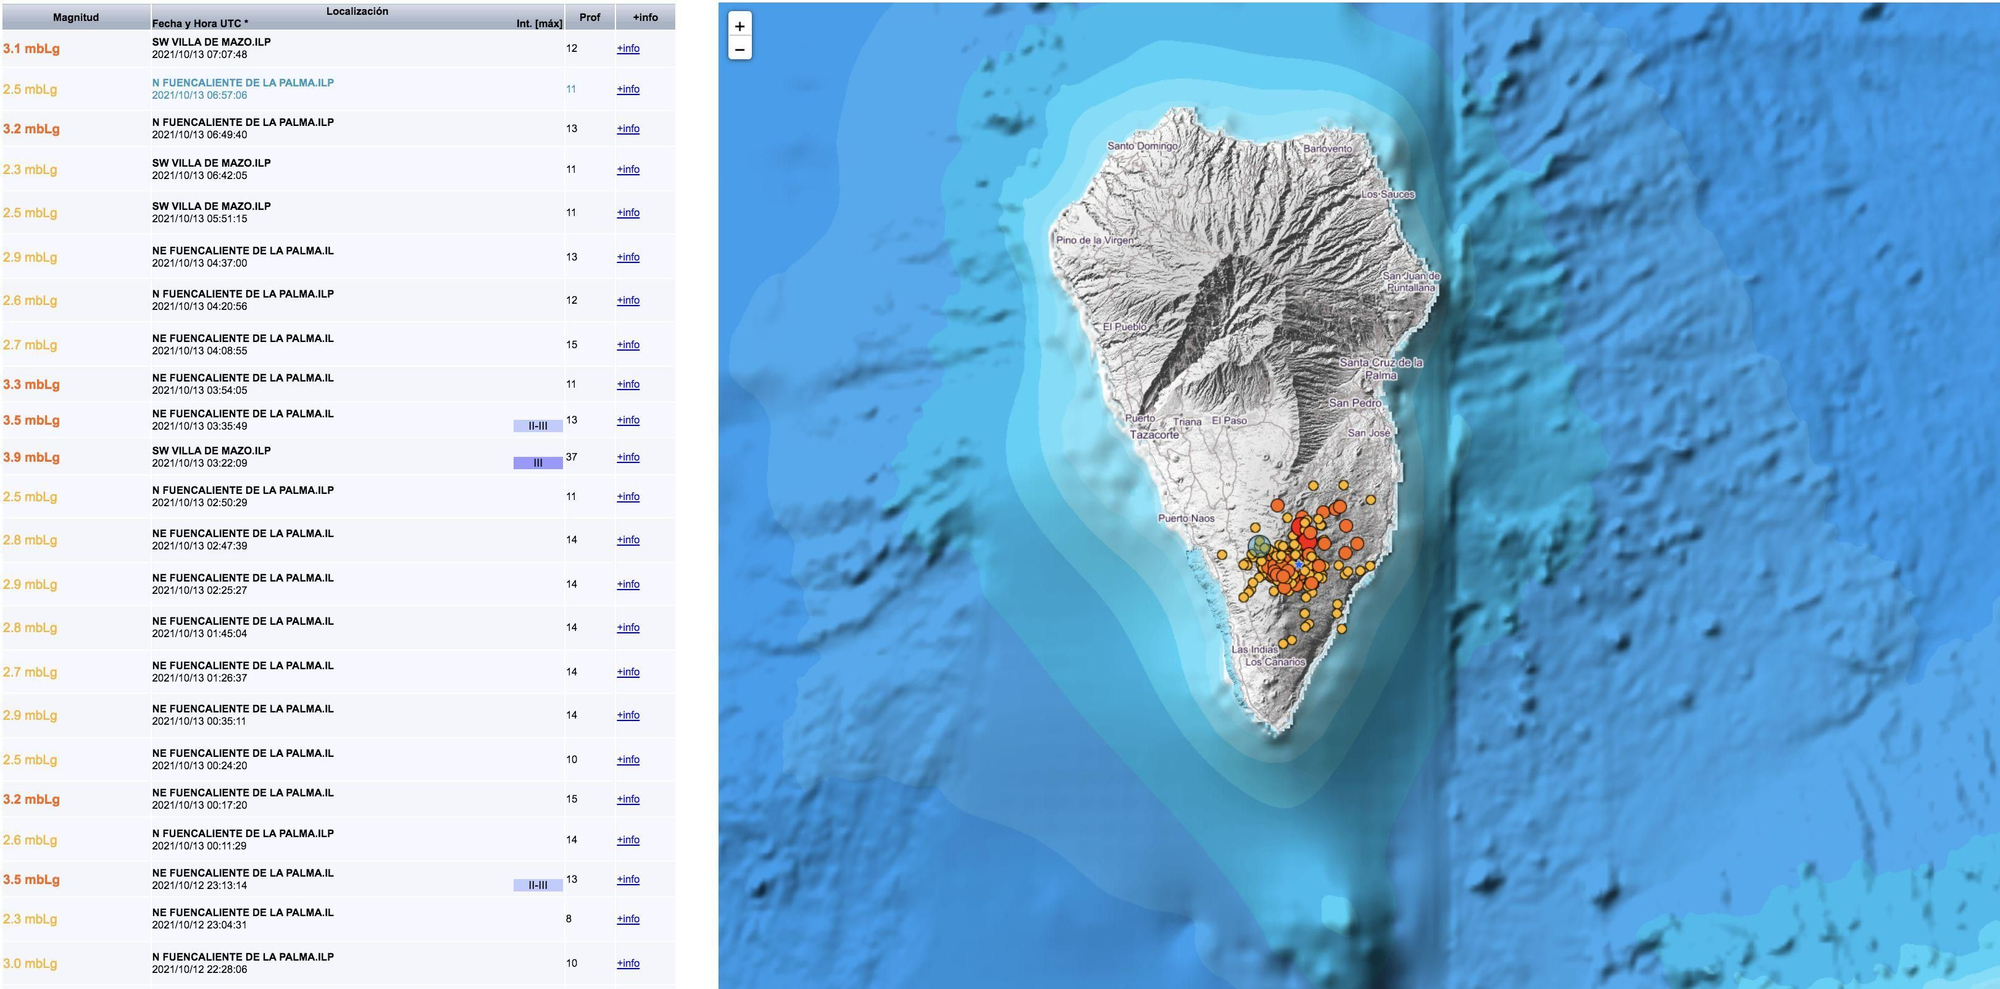Open +info for 03:22:09 earthquake
The image size is (2000, 989).
[x=628, y=458]
